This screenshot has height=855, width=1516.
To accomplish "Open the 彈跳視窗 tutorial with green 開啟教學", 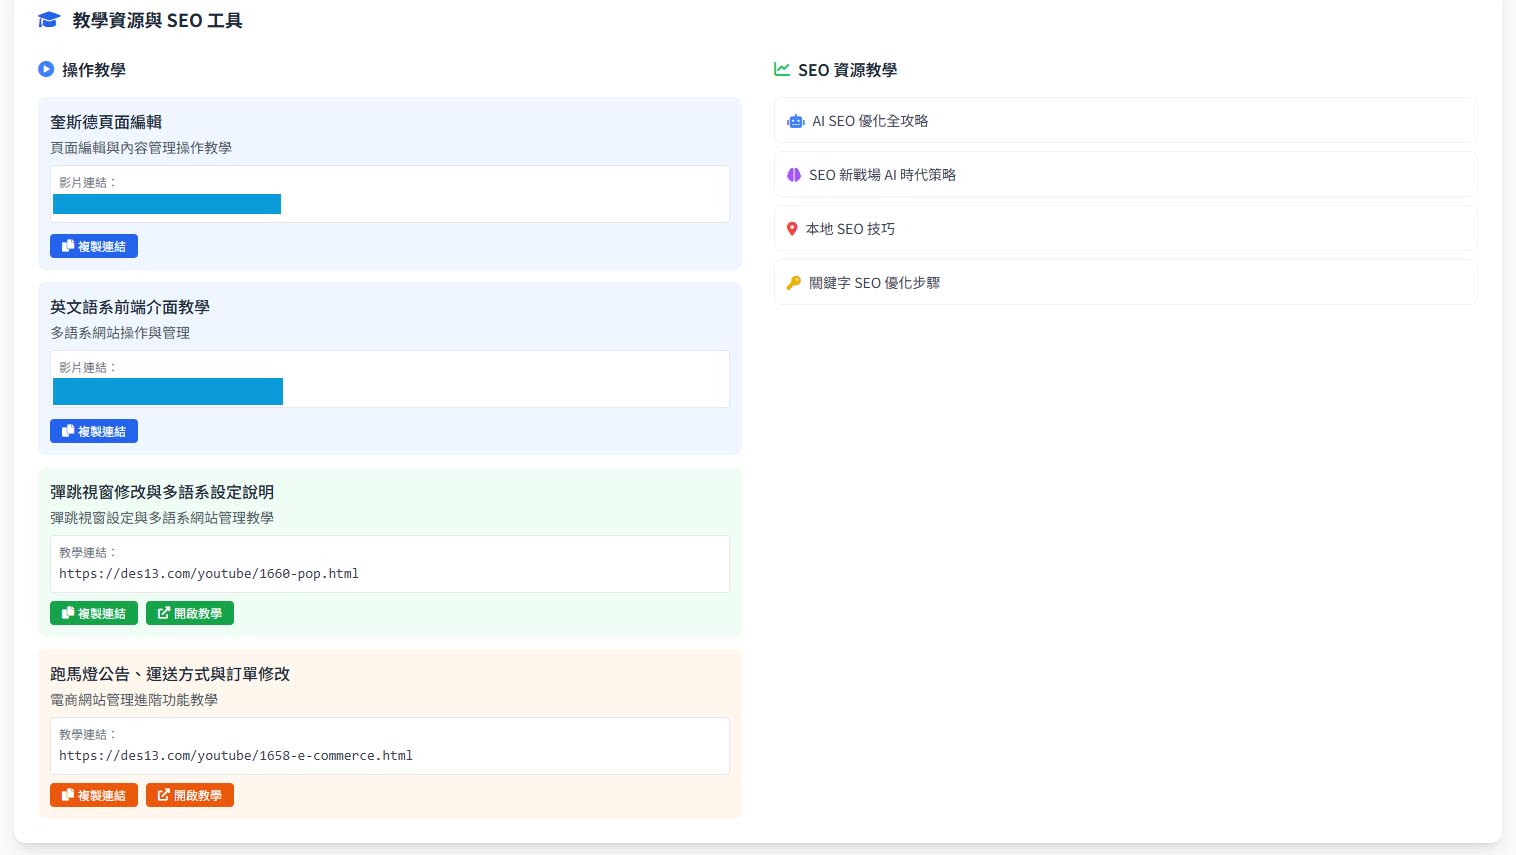I will (x=190, y=613).
